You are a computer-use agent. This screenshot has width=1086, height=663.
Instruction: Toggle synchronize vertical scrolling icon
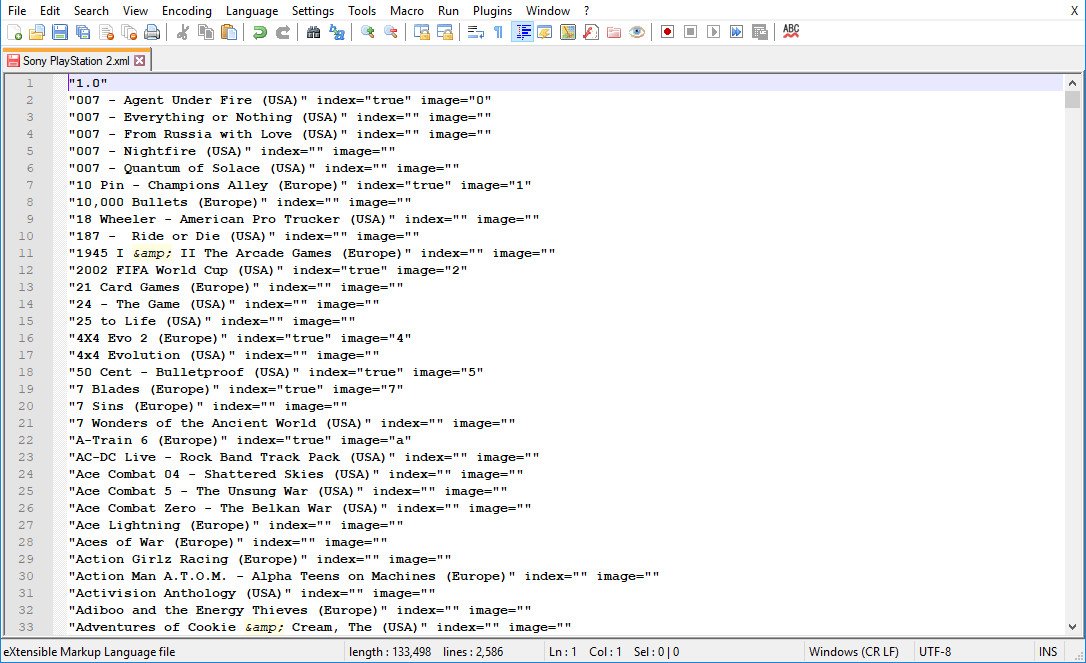422,32
